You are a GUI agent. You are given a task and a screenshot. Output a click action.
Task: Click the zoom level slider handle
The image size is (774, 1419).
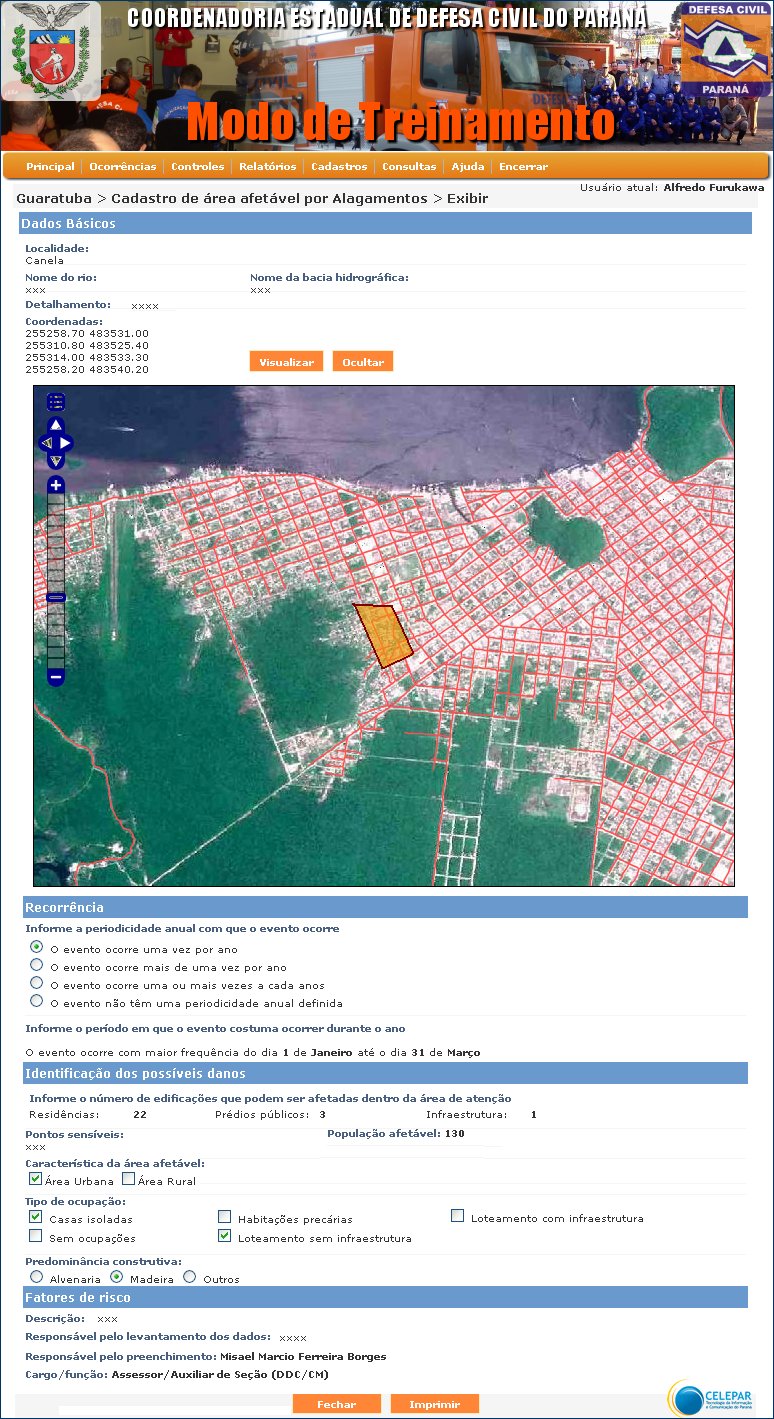click(56, 597)
